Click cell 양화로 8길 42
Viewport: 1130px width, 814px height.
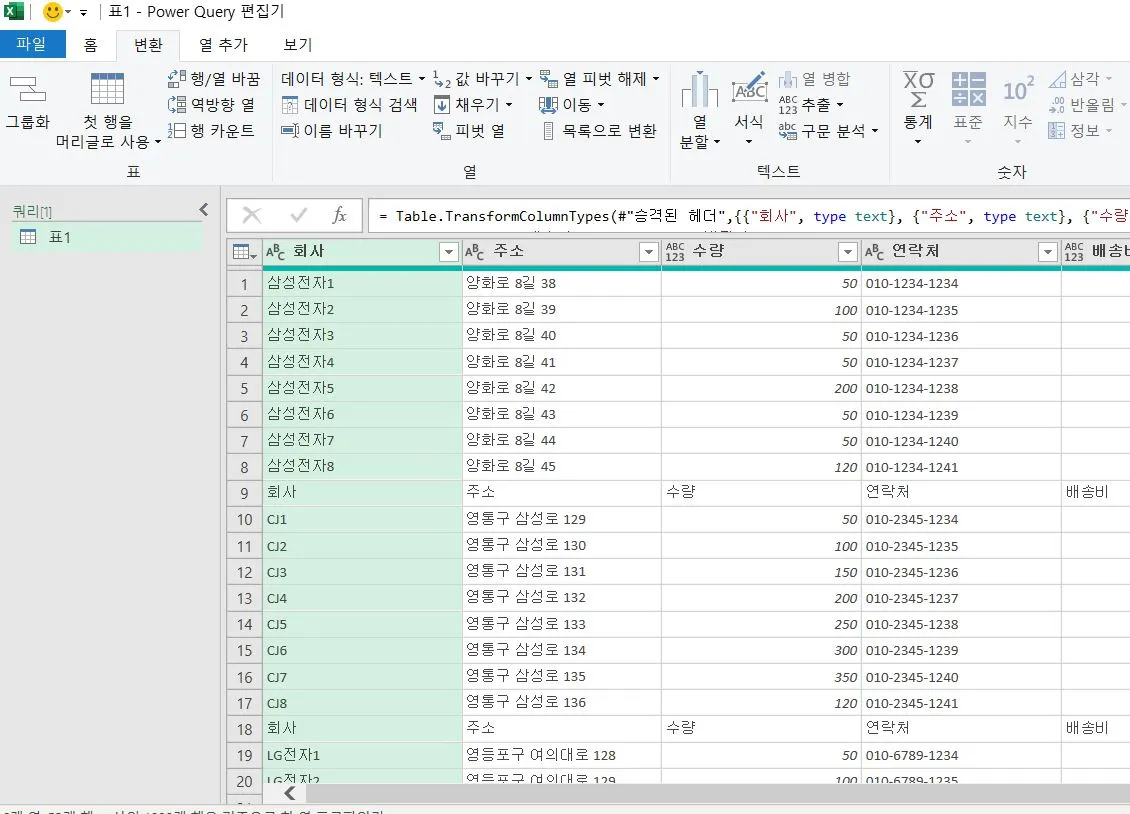coord(561,388)
